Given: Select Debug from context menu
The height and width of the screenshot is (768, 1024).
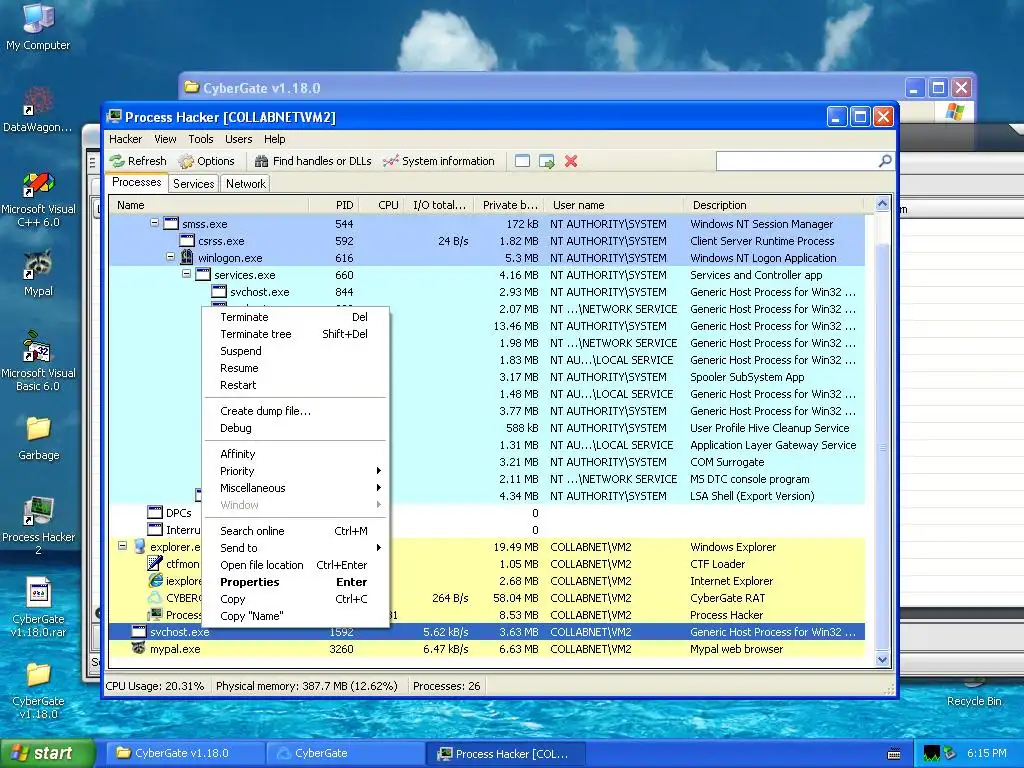Looking at the screenshot, I should click(x=295, y=428).
